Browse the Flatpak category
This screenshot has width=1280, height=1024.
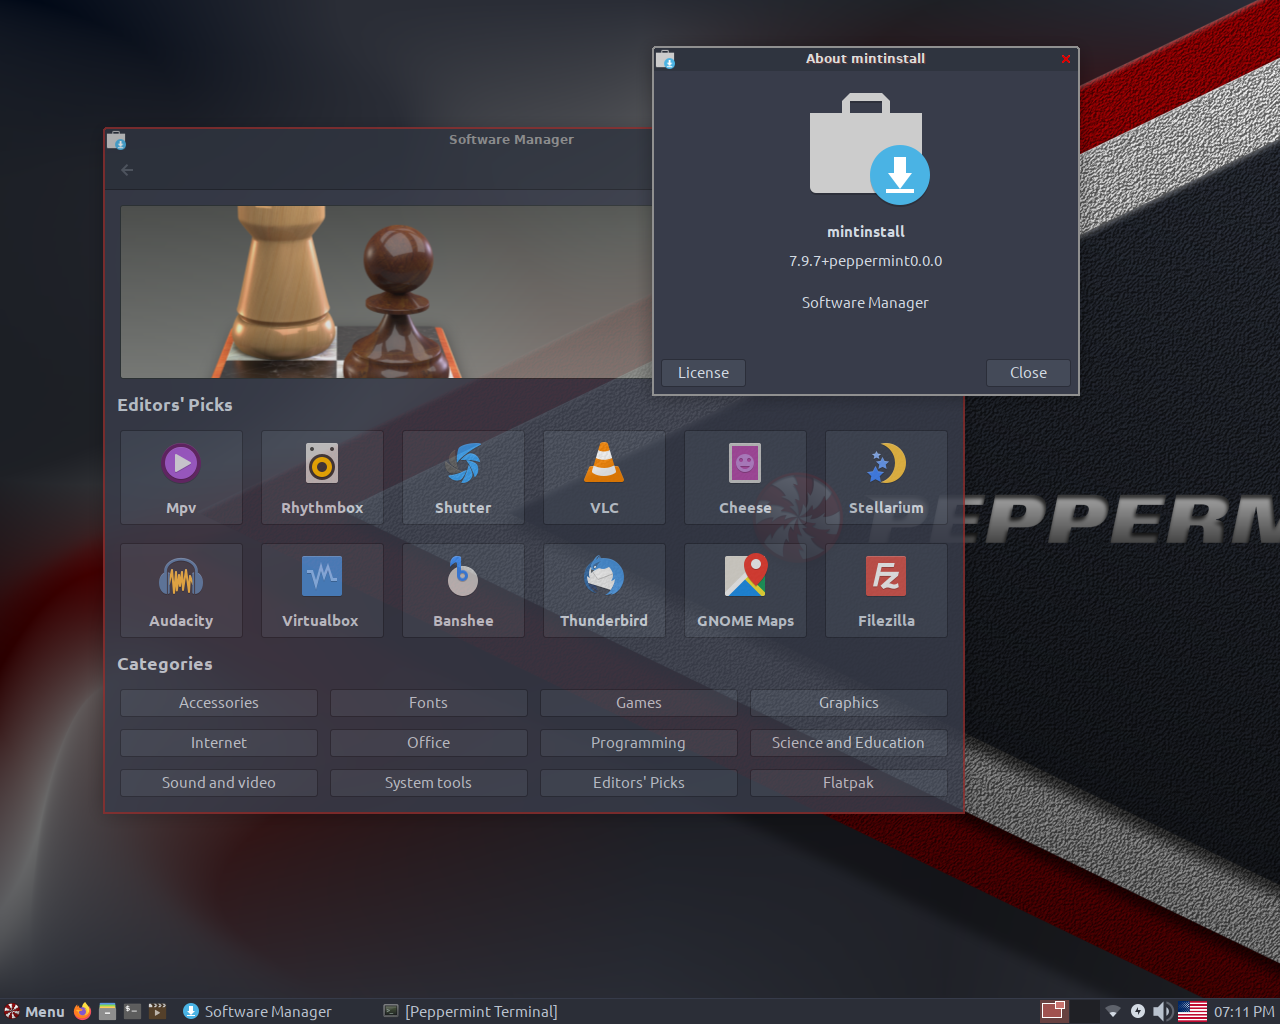tap(849, 783)
